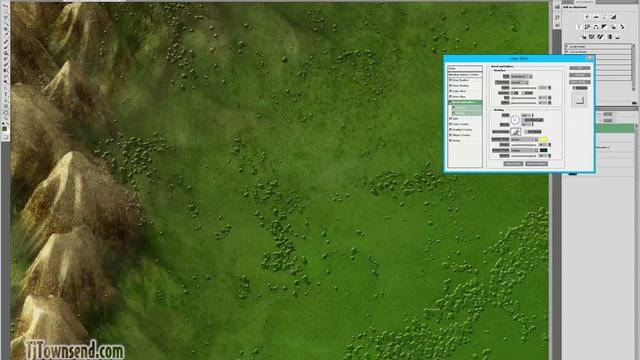Viewport: 640px width, 360px height.
Task: Toggle the Stroke effect checkbox
Action: pos(450,140)
